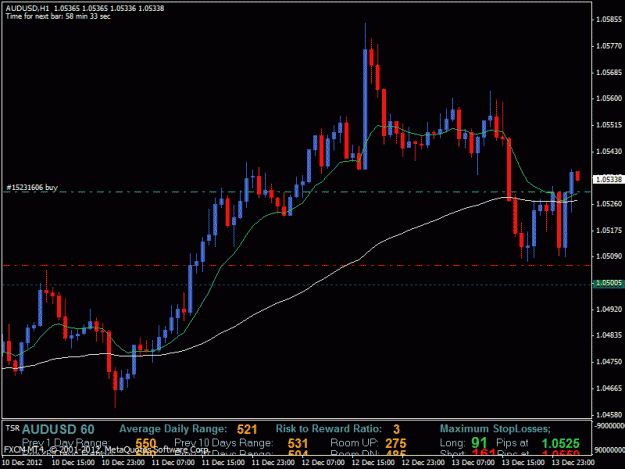Click price axis value 1.05600
The image size is (625, 469).
(x=609, y=98)
